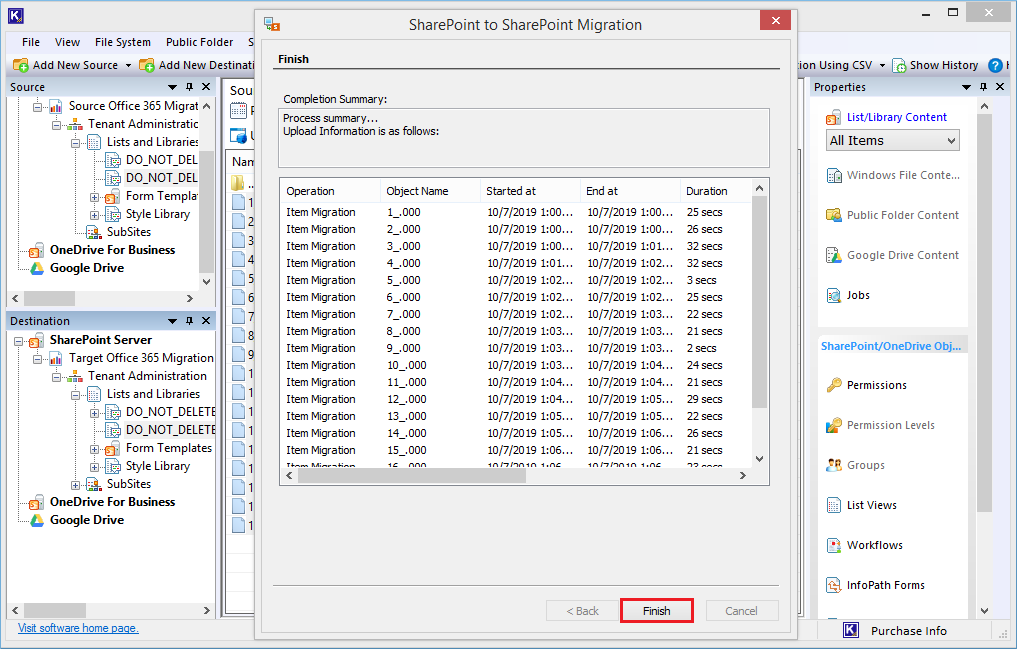Viewport: 1017px width, 649px height.
Task: Click SharePoint/OneDrive Objects header
Action: (x=893, y=346)
